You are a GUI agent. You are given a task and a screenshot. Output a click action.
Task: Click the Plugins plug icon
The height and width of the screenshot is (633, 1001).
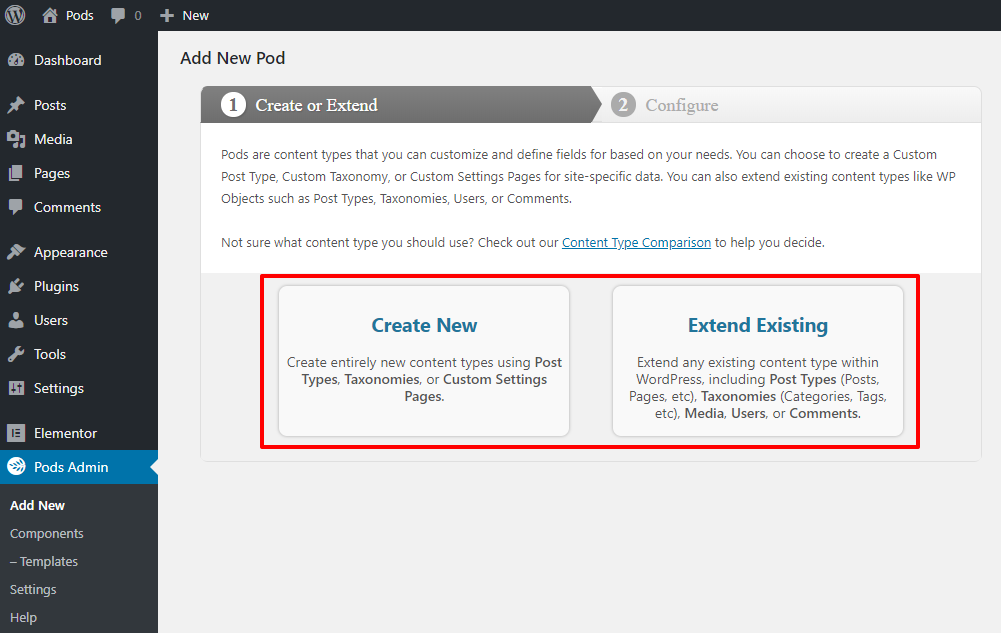(16, 286)
